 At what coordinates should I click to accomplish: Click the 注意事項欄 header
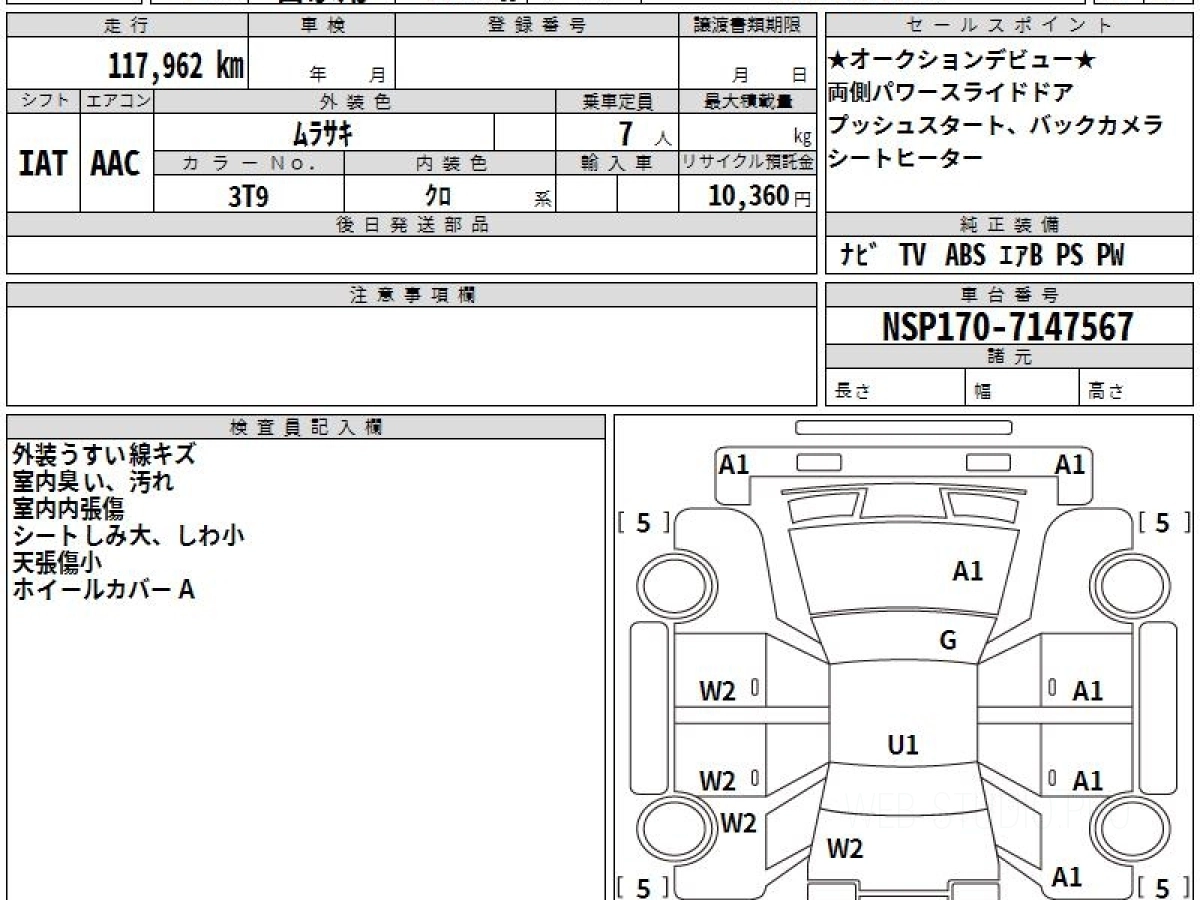412,295
